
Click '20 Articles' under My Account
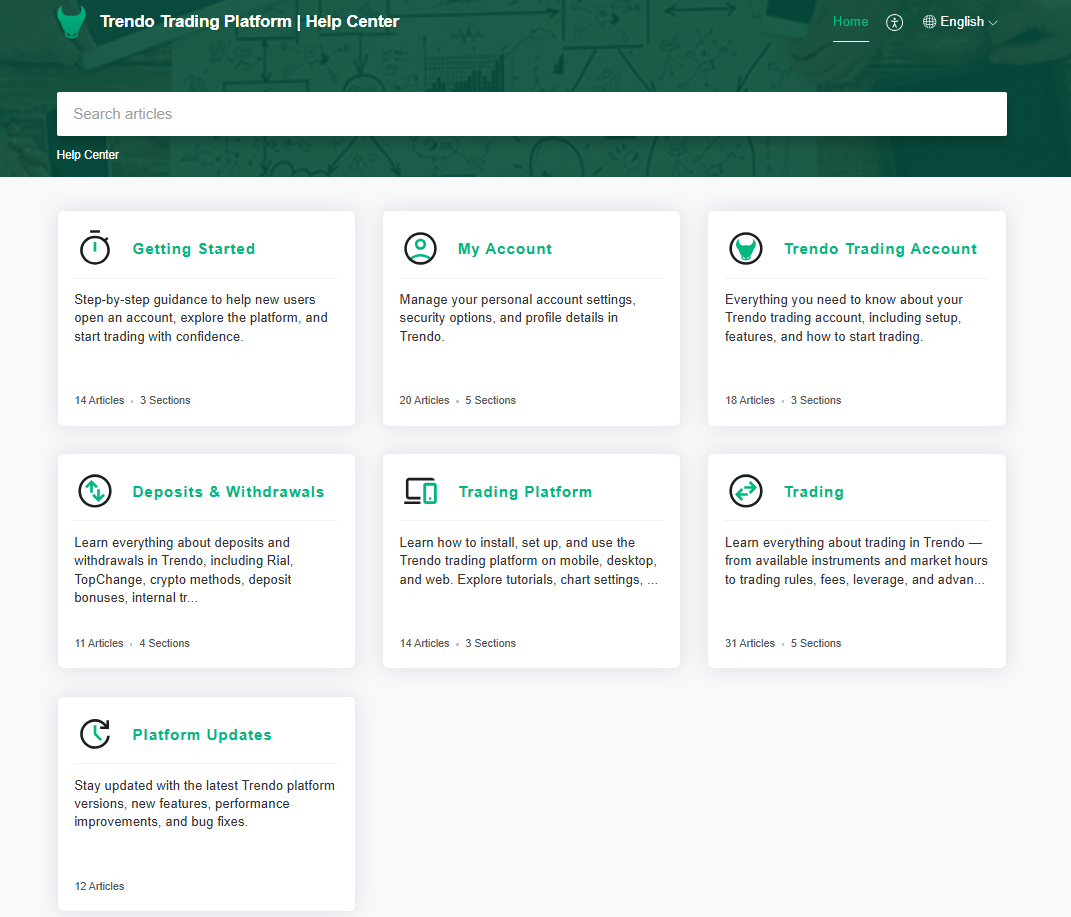tap(424, 400)
